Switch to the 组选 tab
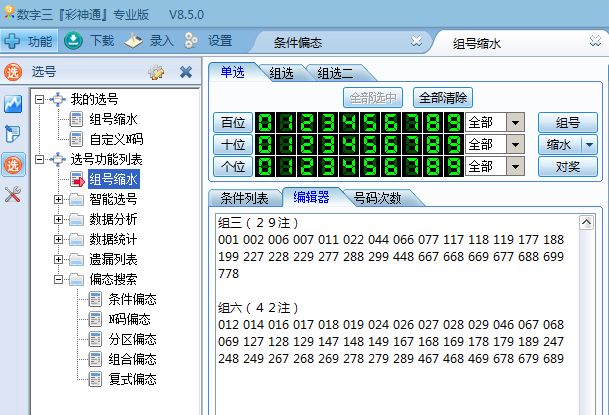Image resolution: width=609 pixels, height=415 pixels. tap(288, 73)
